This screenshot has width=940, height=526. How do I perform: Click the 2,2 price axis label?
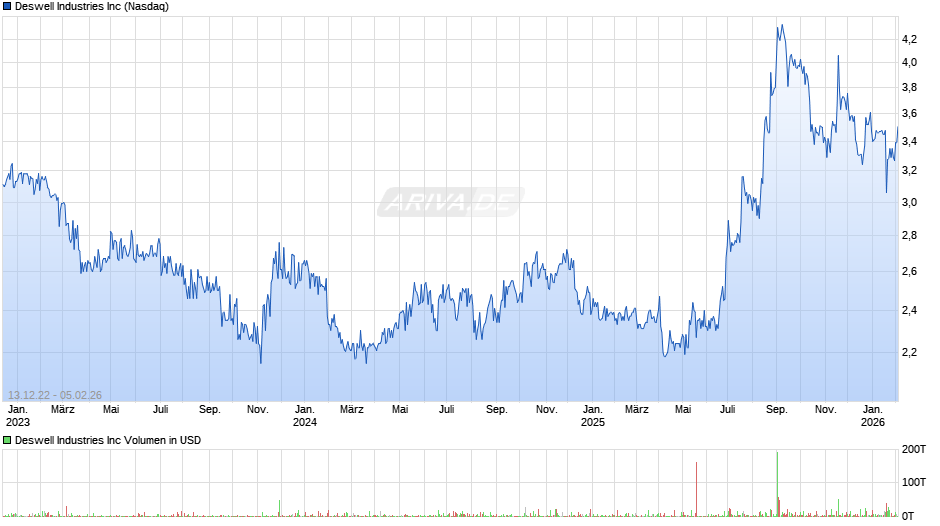(x=909, y=352)
